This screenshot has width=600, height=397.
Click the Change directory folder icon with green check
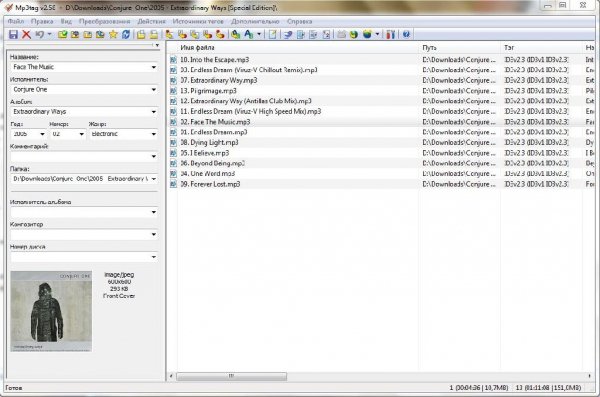pos(62,35)
